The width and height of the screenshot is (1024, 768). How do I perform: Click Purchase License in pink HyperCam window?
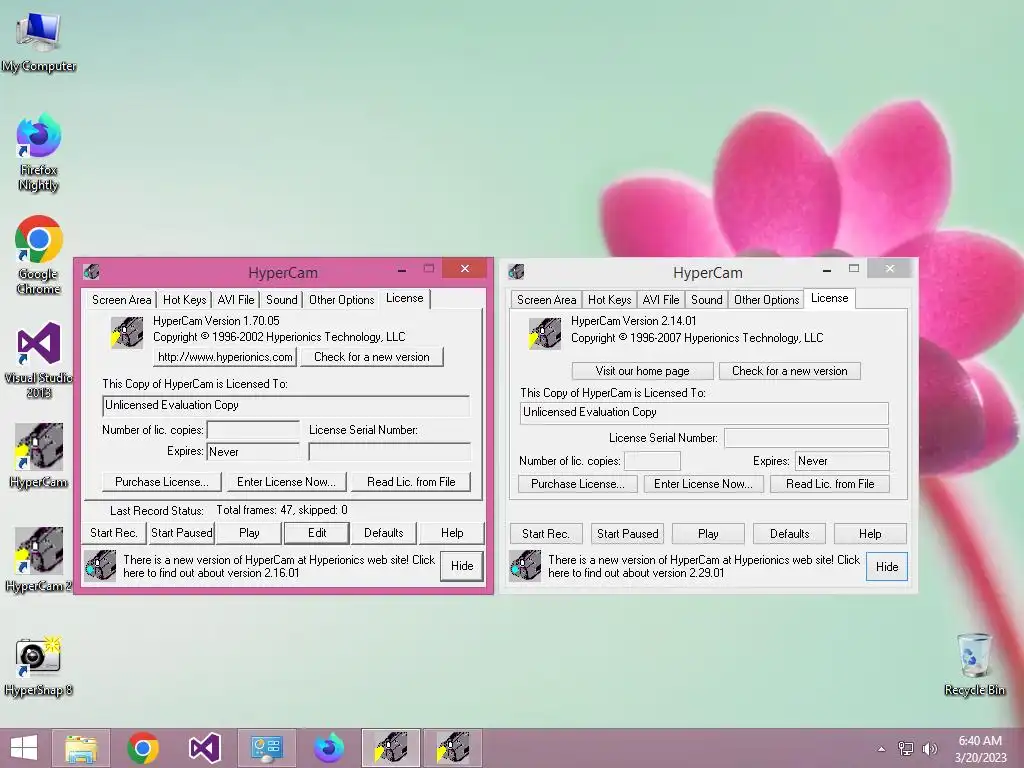click(162, 482)
